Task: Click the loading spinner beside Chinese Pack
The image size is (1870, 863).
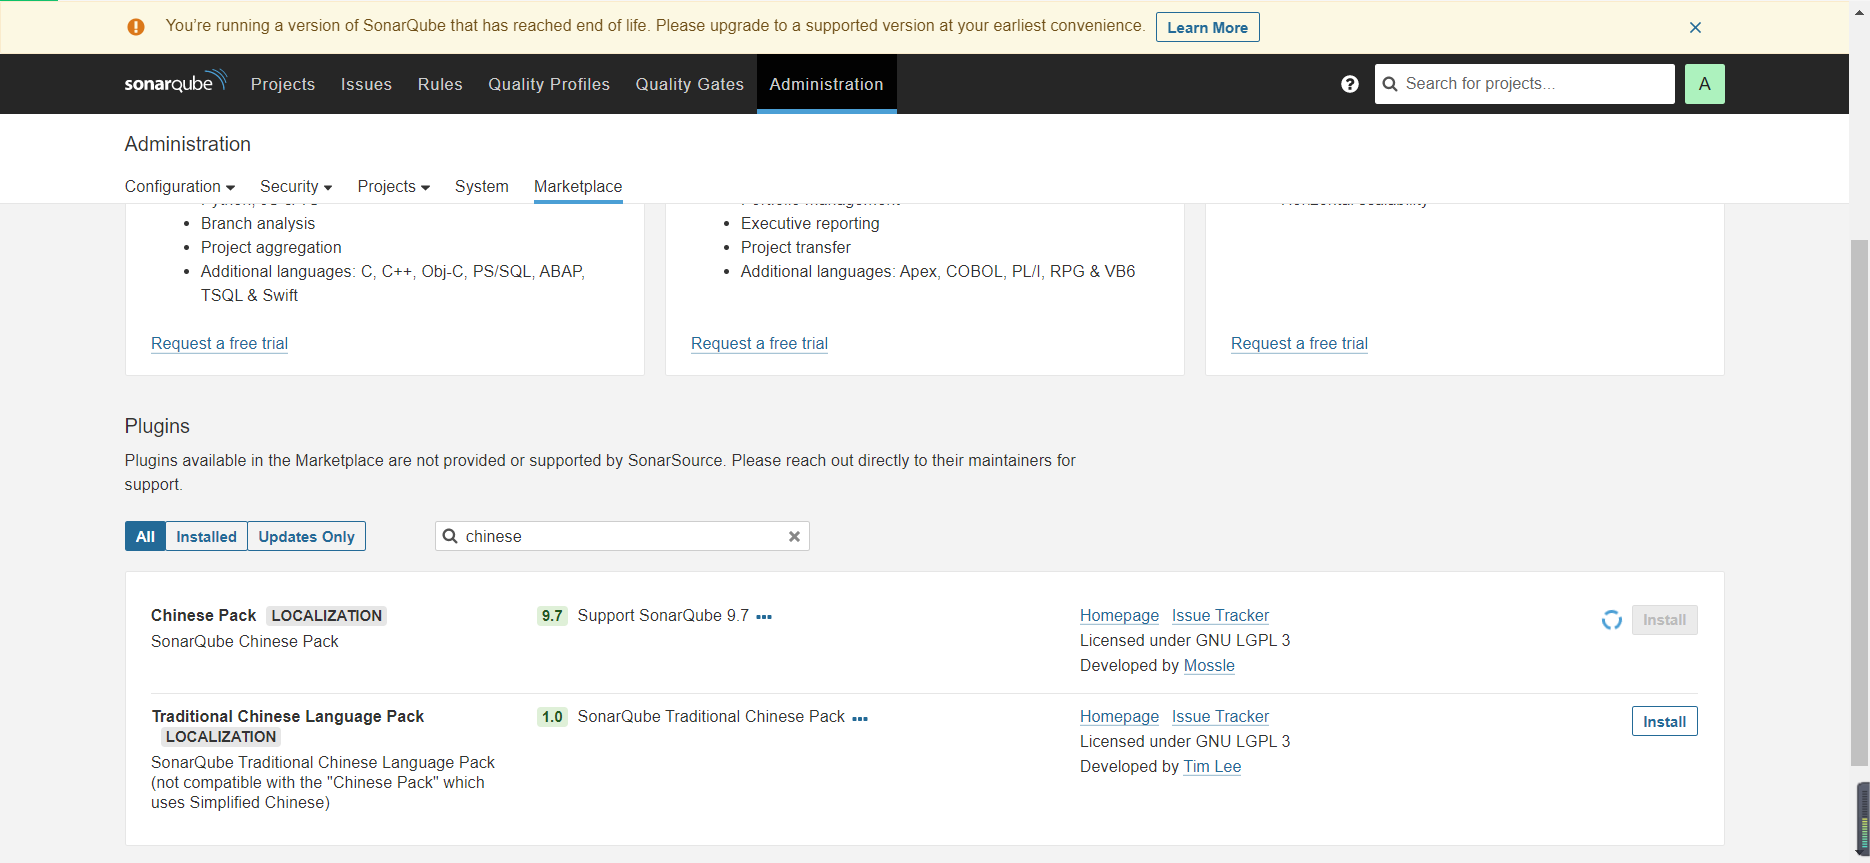Action: pos(1611,620)
